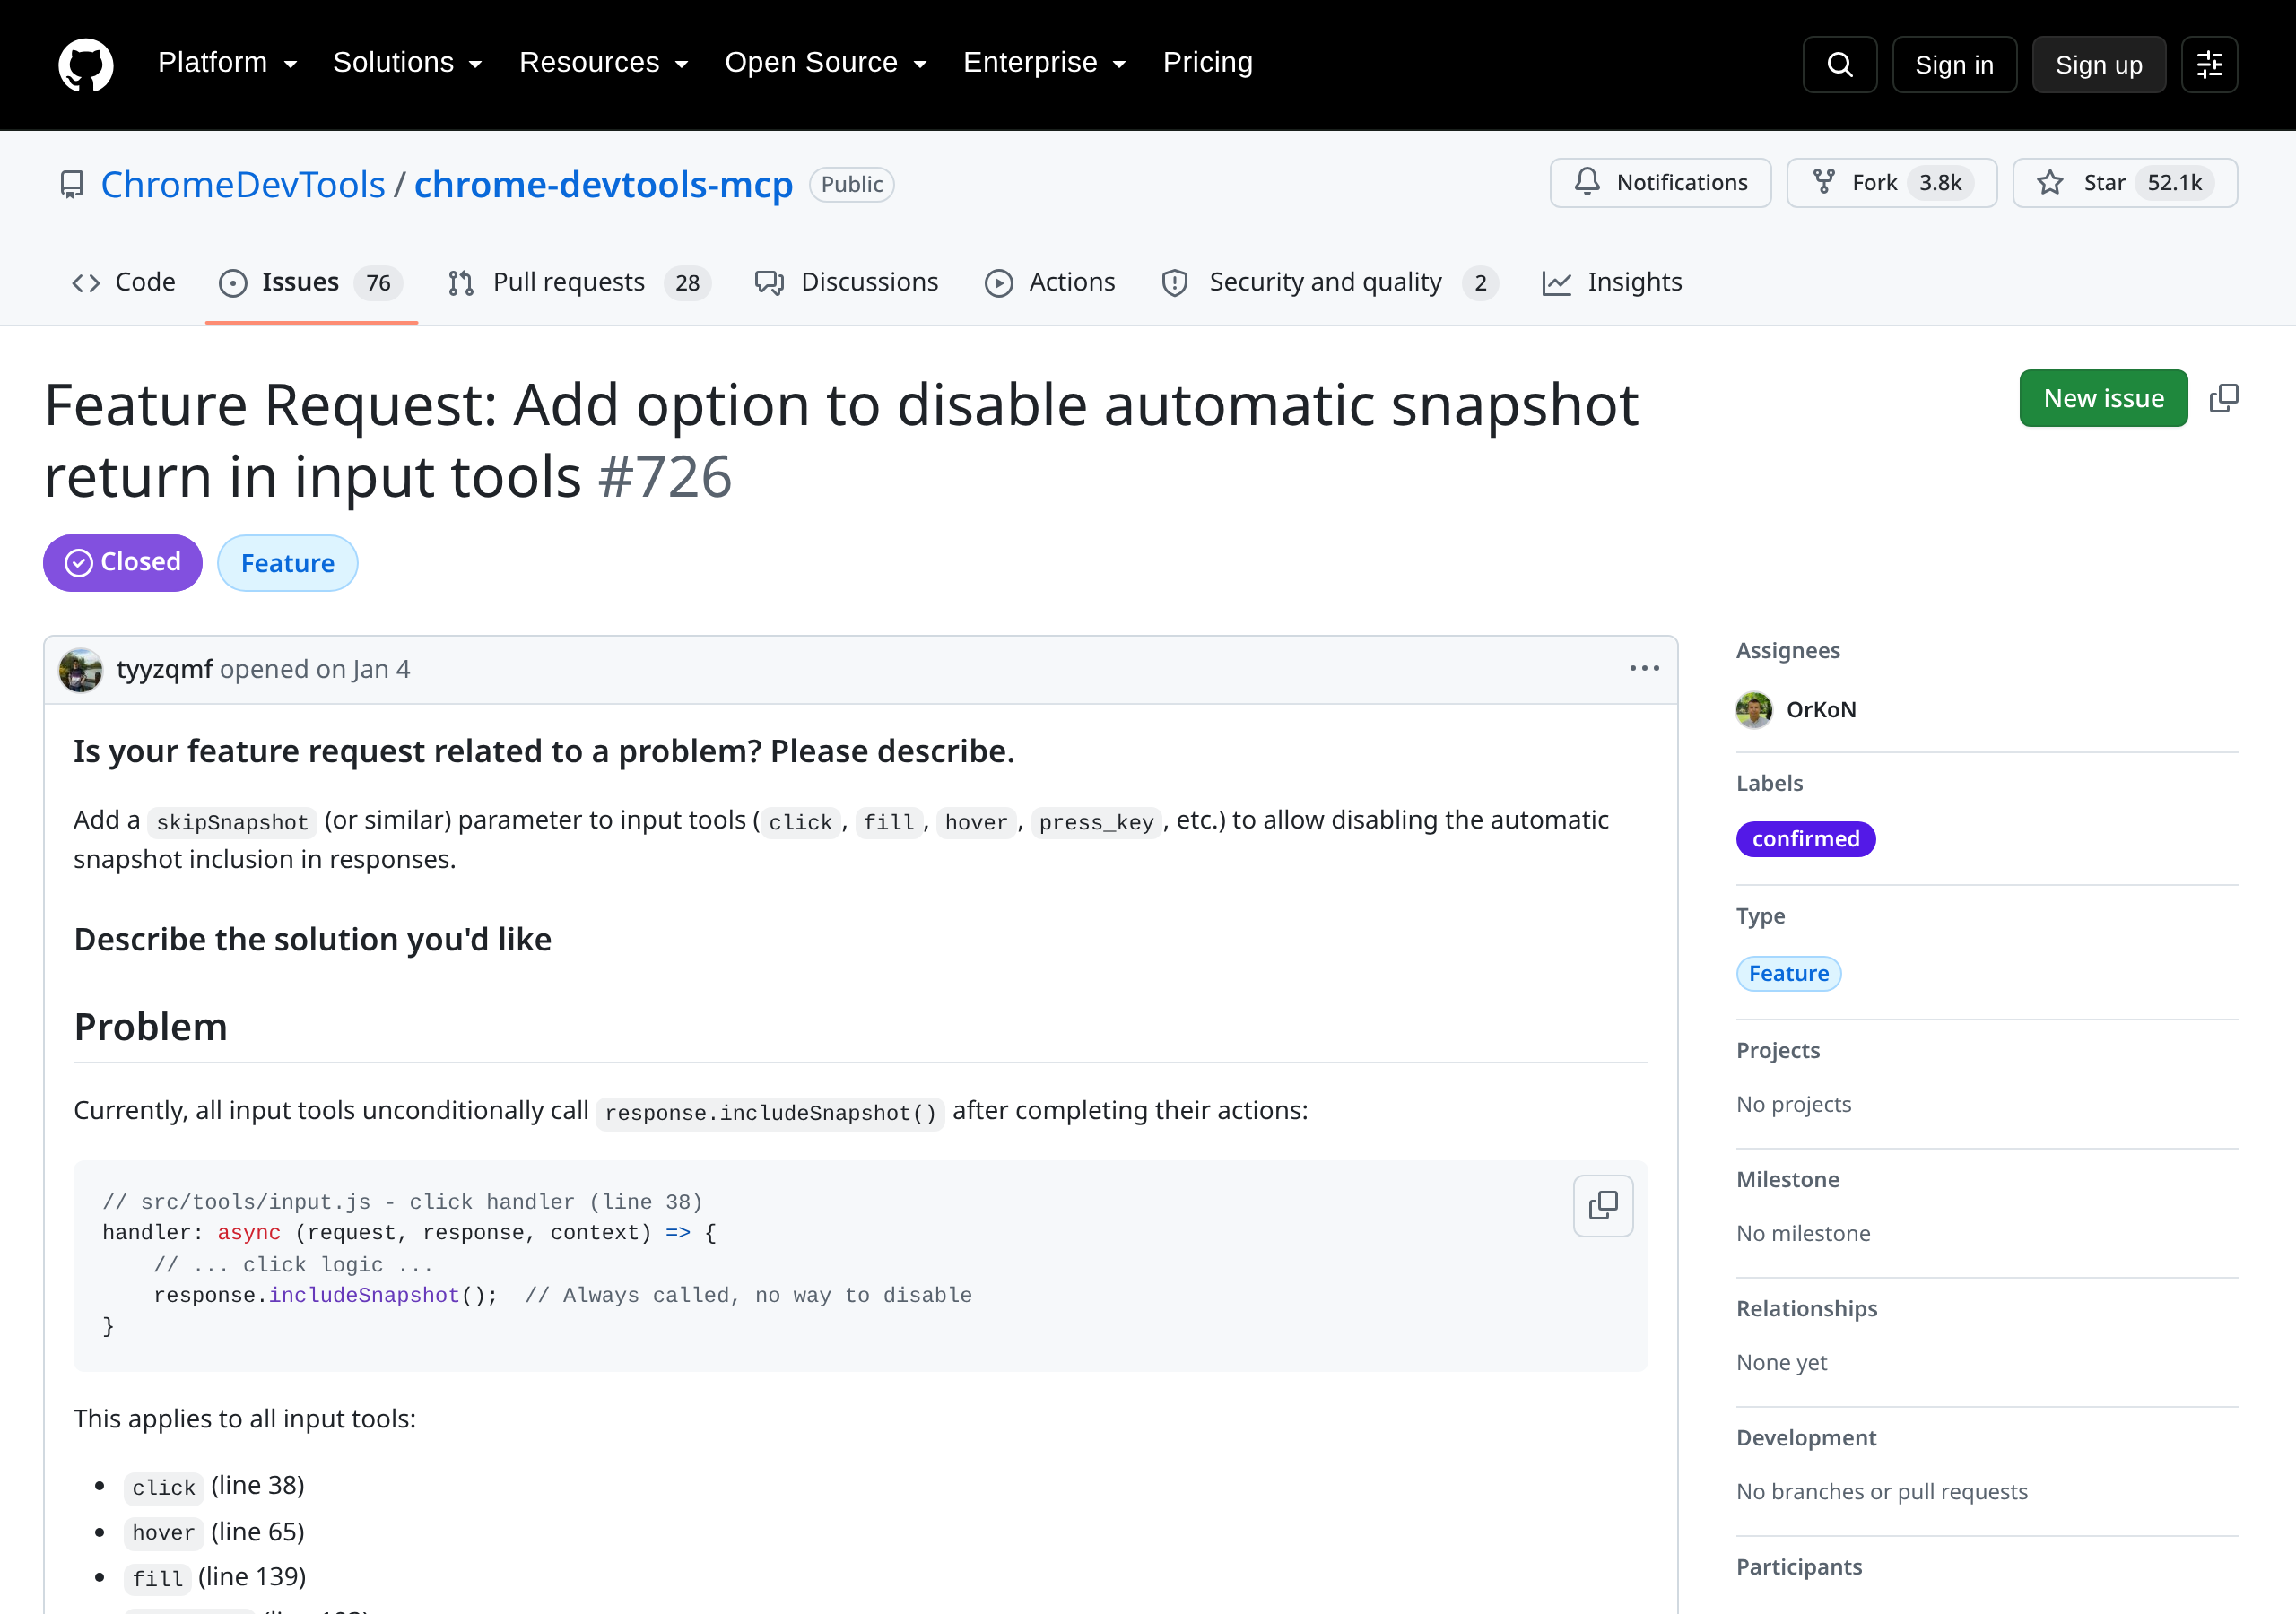Click the hover (line 65) list item

(x=215, y=1532)
